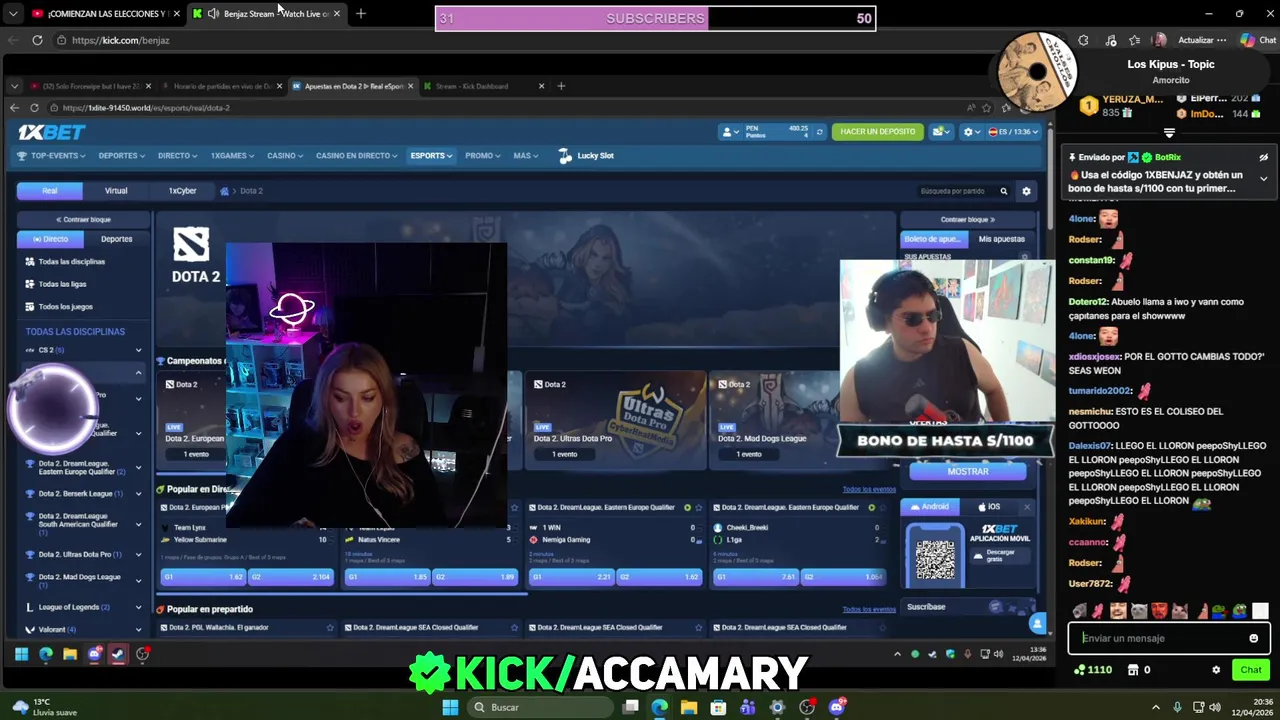Open the Windows Start button in the bottom taskbar
This screenshot has width=1280, height=720.
[x=450, y=707]
